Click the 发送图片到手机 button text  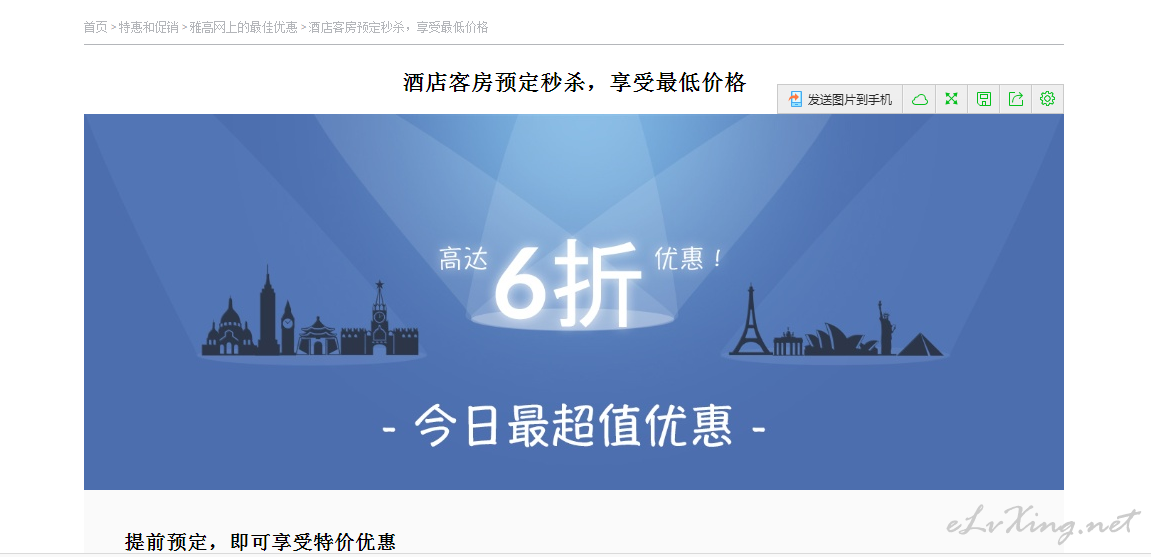click(x=850, y=100)
